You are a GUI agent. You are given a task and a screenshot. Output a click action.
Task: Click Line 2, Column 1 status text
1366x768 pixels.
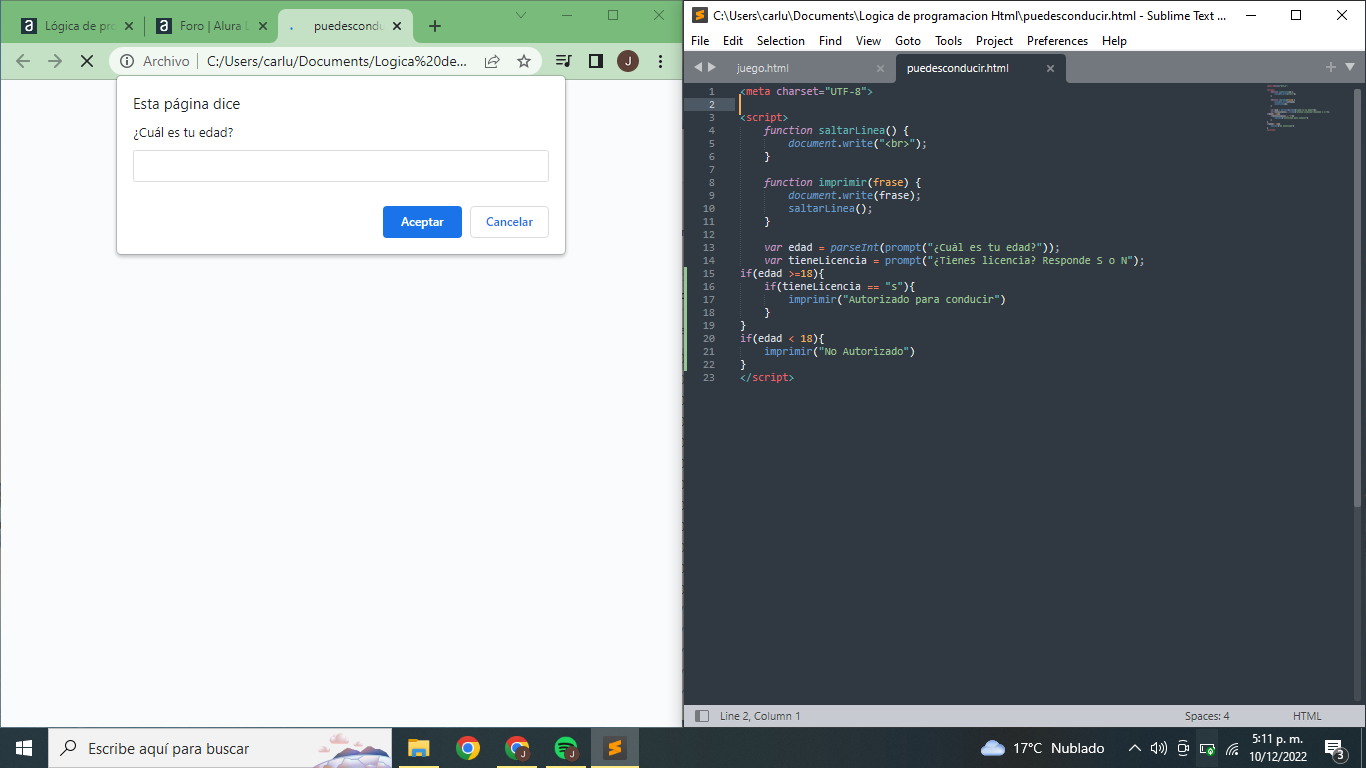[x=760, y=716]
